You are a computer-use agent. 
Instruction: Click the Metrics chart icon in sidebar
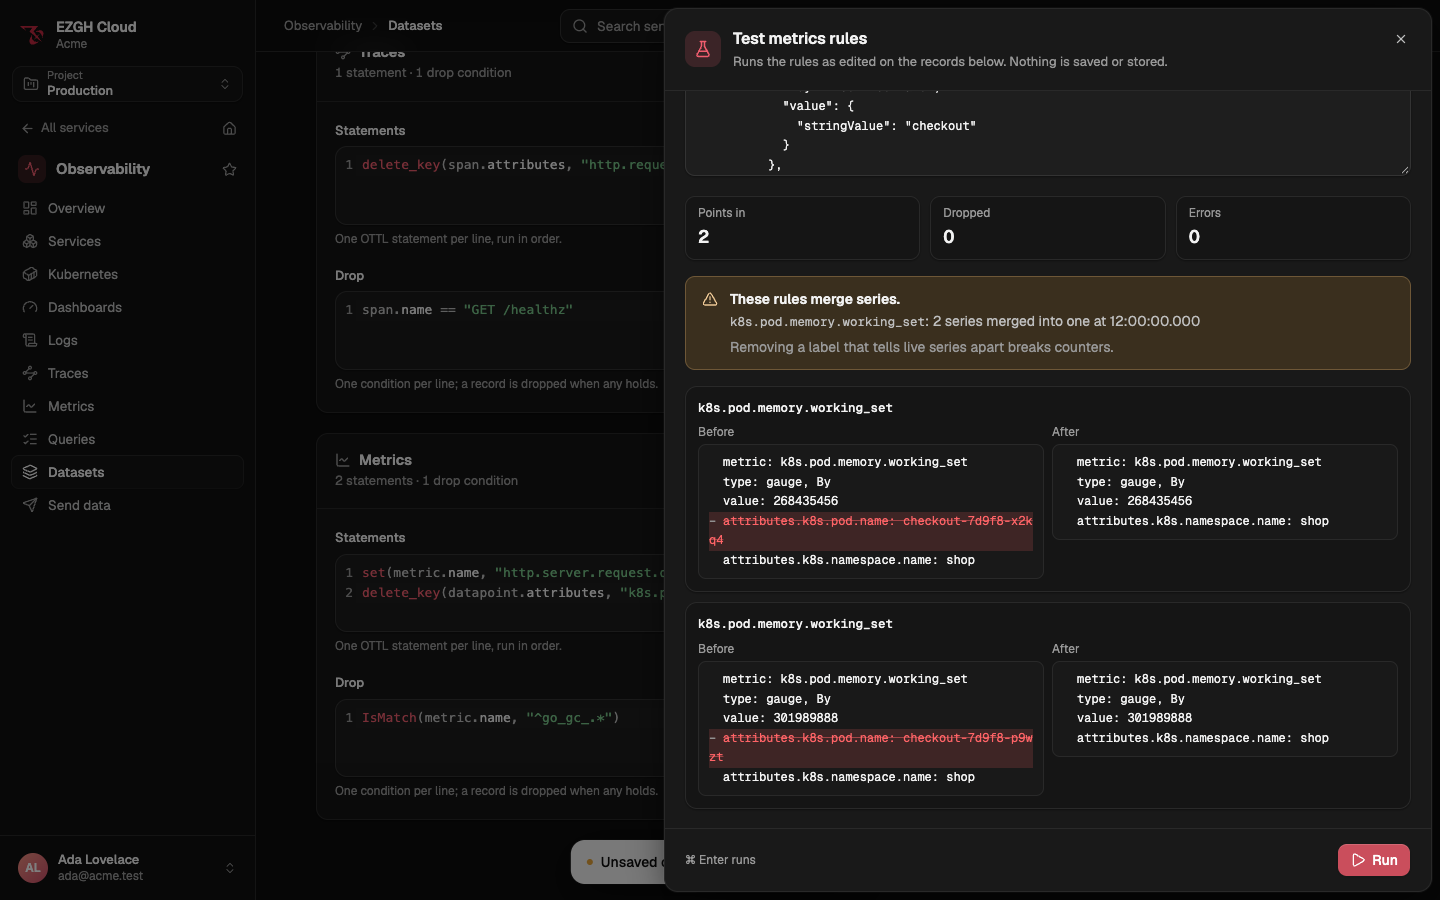30,406
